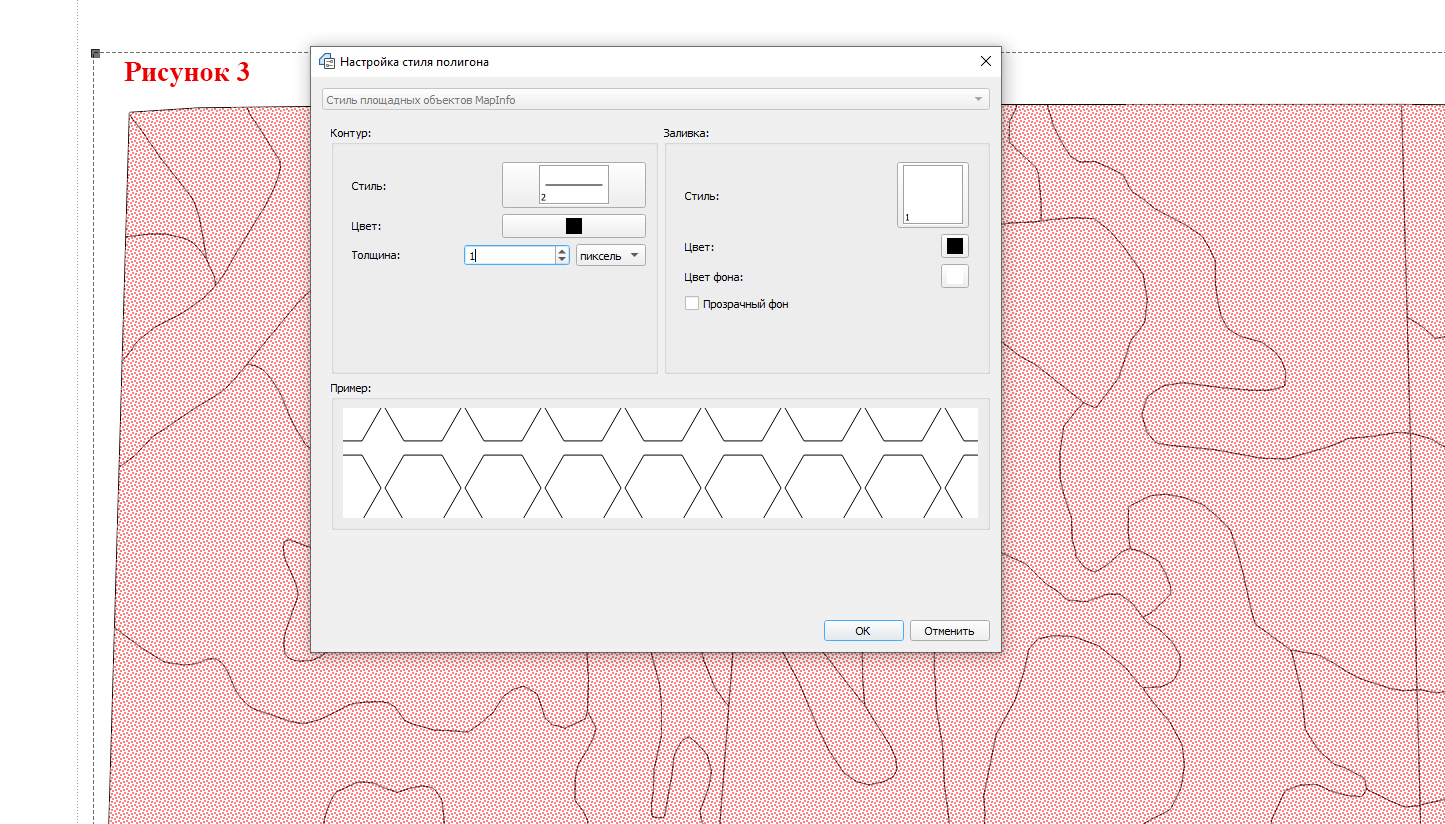1445x824 pixels.
Task: Click the Настройка стиля полигона title bar text
Action: point(414,62)
